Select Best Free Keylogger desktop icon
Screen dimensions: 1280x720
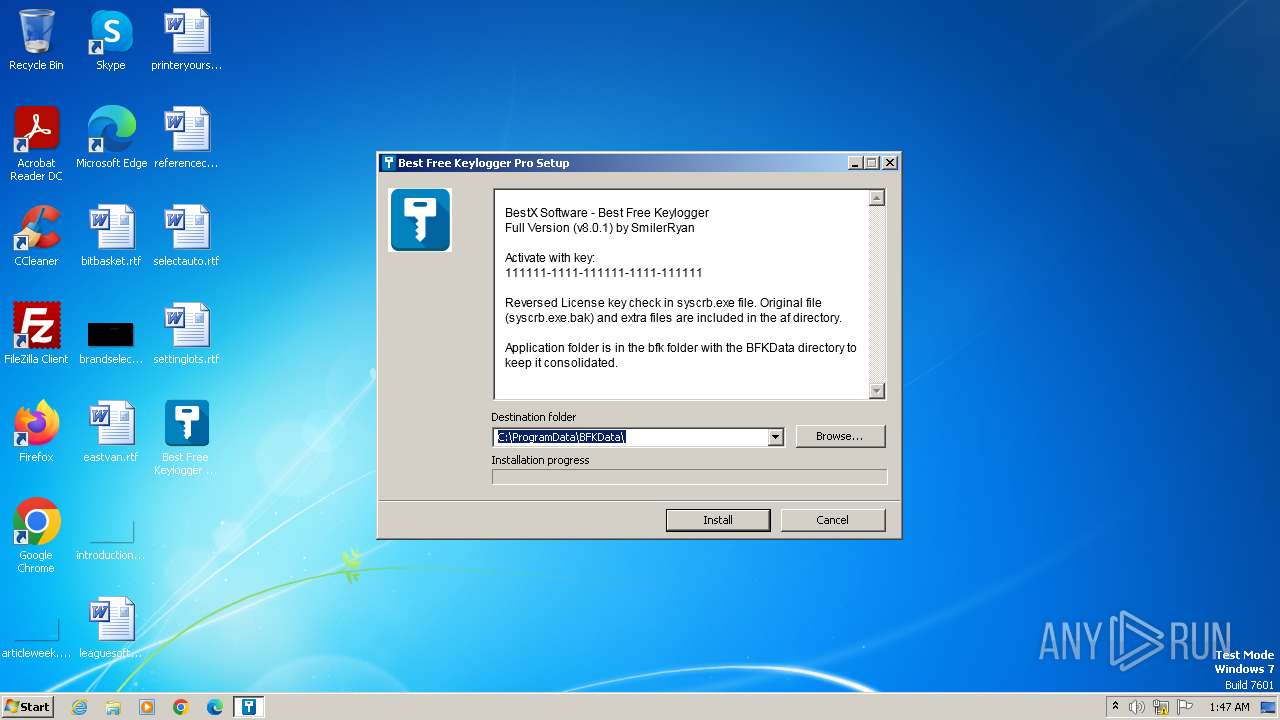click(x=186, y=438)
